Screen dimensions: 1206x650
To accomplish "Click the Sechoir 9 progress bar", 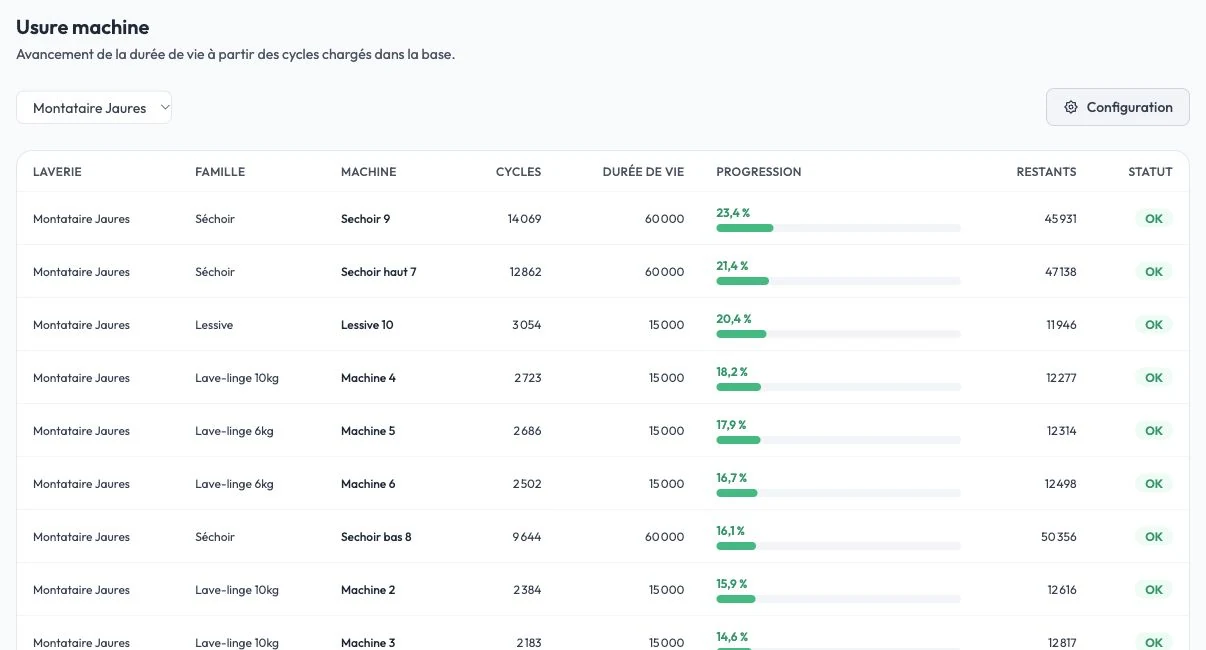I will pyautogui.click(x=838, y=228).
